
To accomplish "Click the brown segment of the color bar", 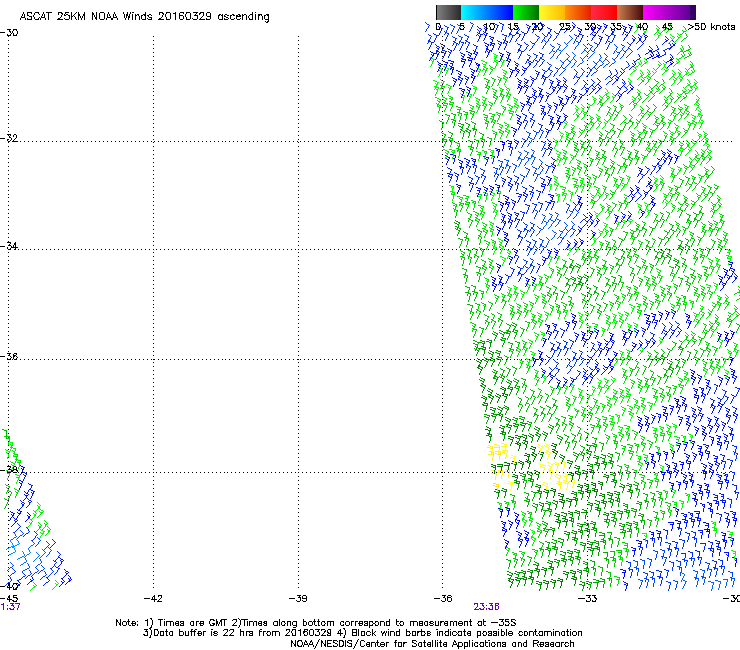I will 630,12.
